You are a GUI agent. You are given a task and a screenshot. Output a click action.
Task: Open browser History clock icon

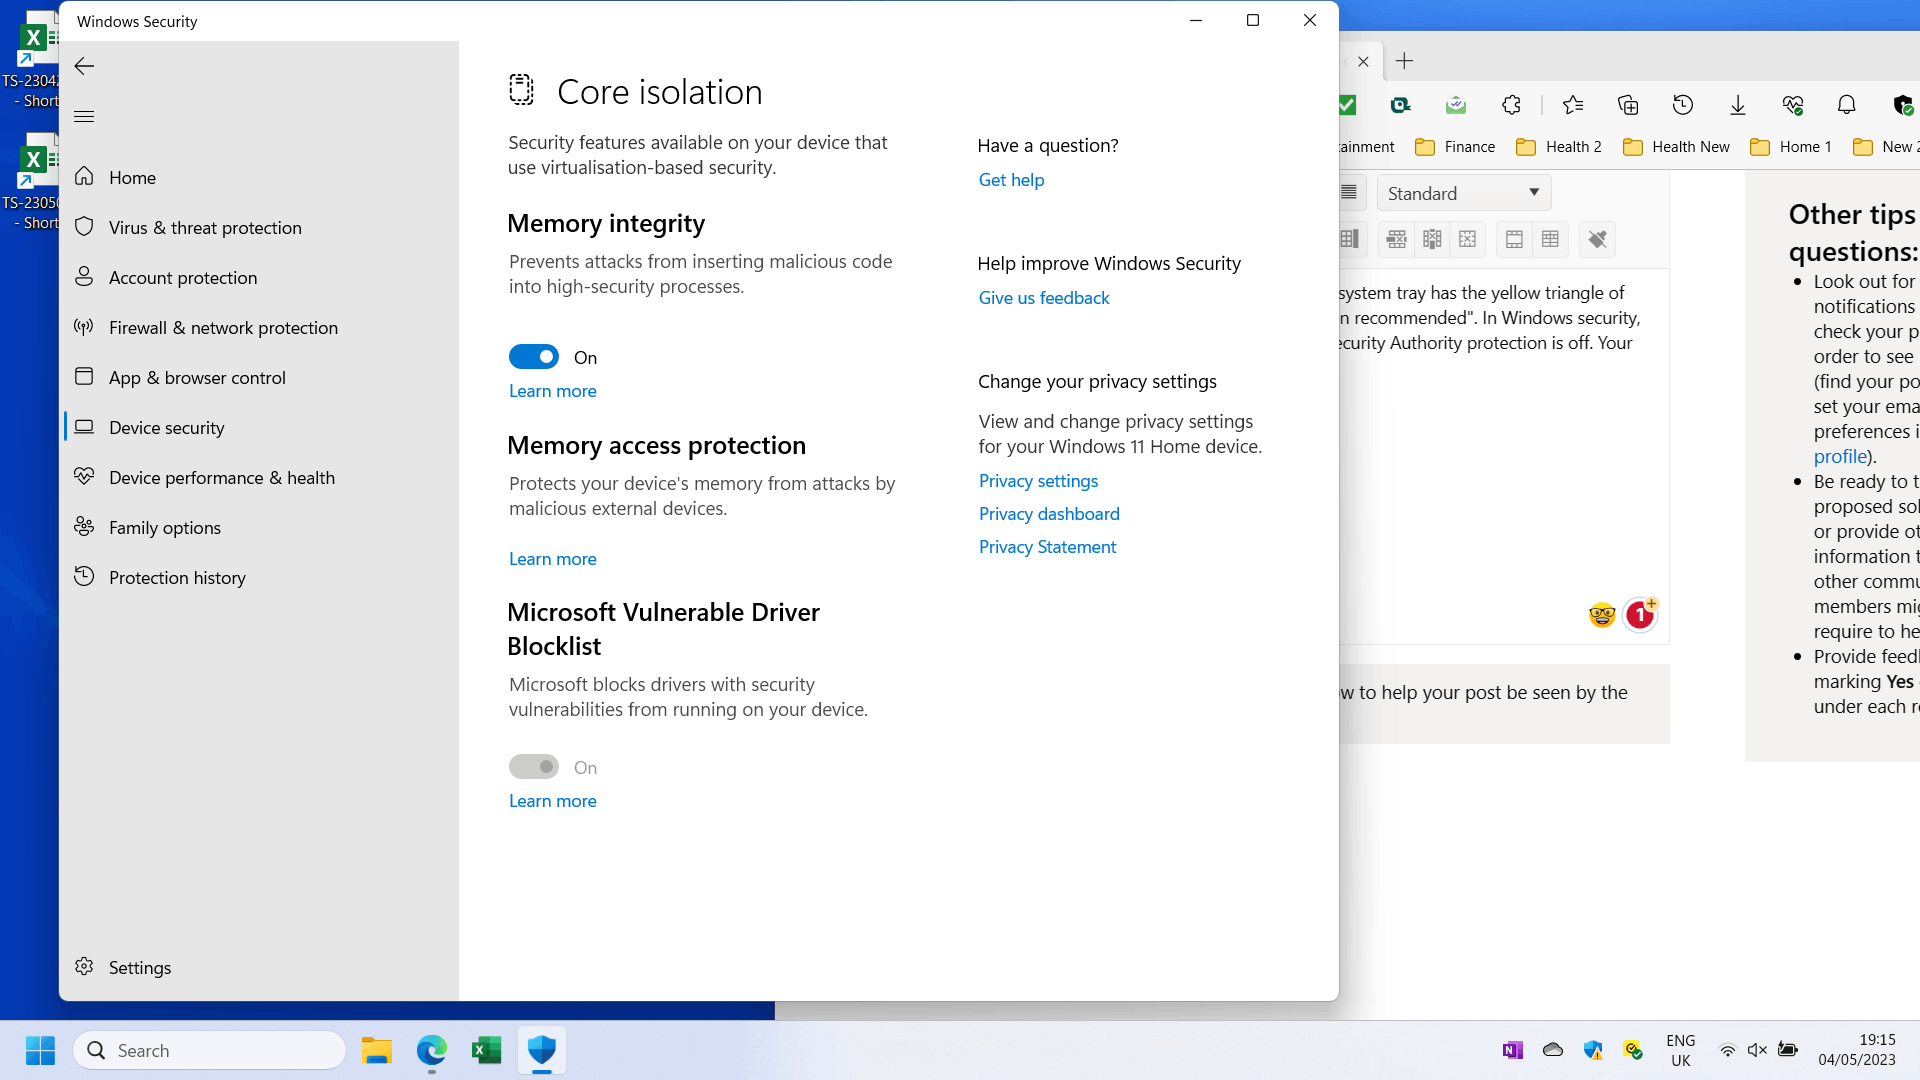(x=1683, y=105)
